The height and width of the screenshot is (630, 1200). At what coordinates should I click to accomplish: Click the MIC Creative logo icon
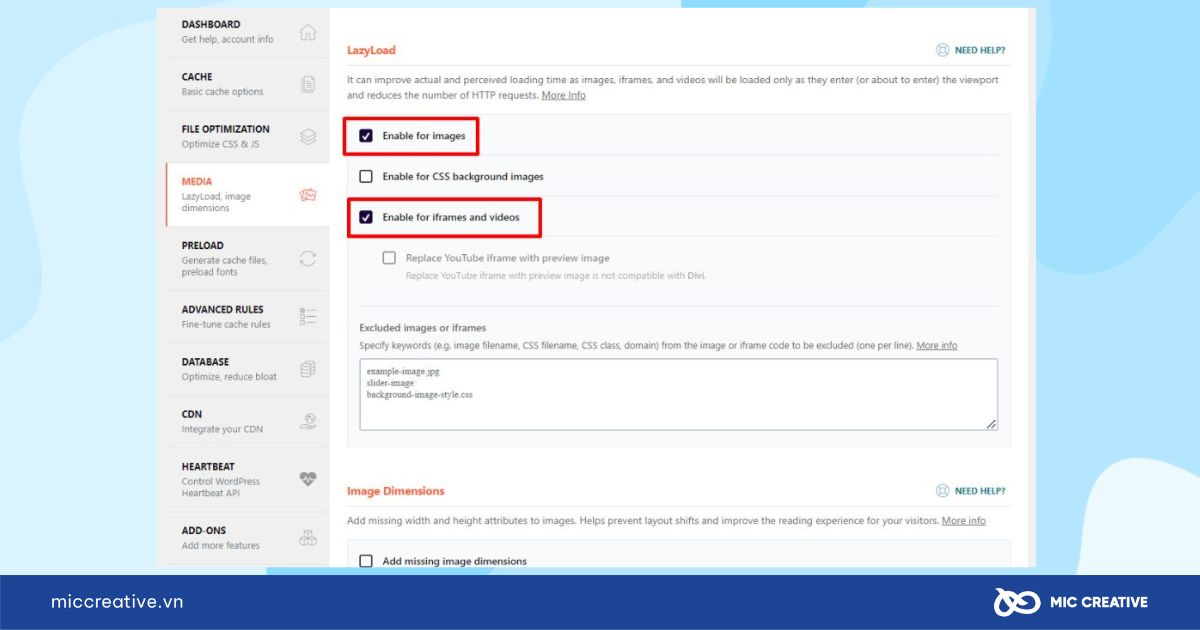pyautogui.click(x=1017, y=602)
